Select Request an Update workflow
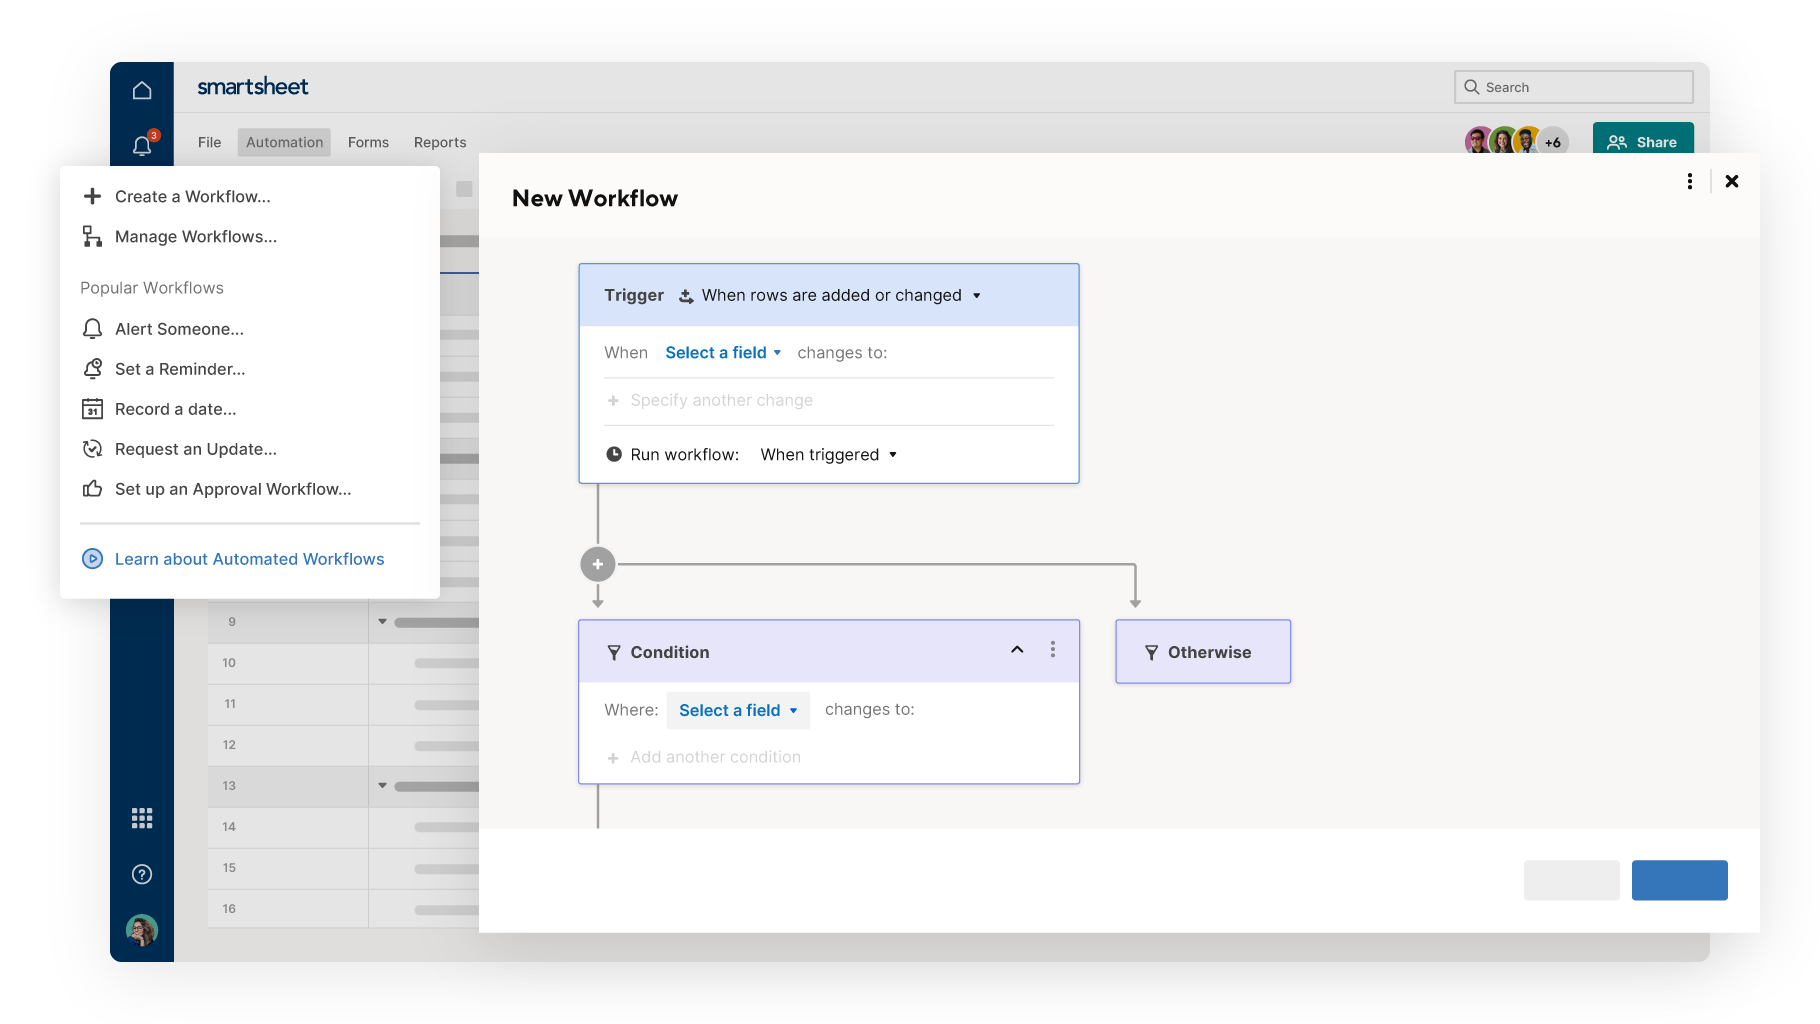This screenshot has height=1024, width=1820. (x=196, y=448)
